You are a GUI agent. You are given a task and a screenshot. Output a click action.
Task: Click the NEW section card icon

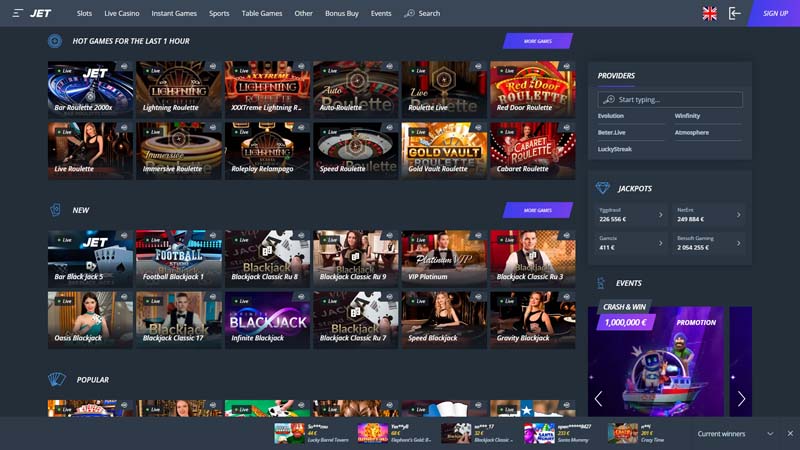coord(55,210)
